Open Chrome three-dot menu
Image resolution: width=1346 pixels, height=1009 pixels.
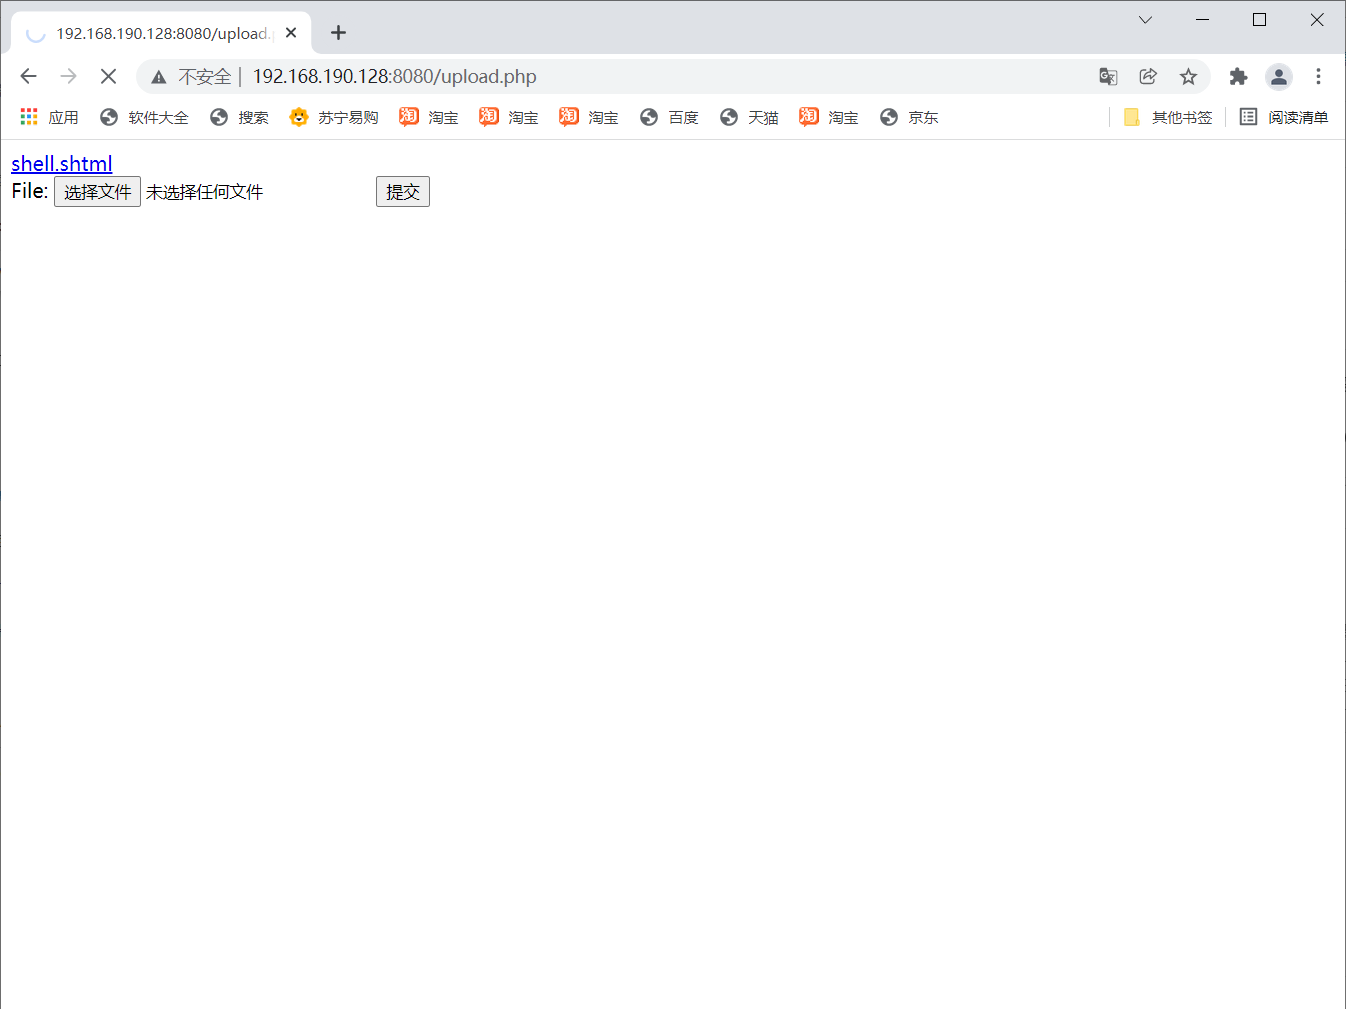coord(1318,76)
